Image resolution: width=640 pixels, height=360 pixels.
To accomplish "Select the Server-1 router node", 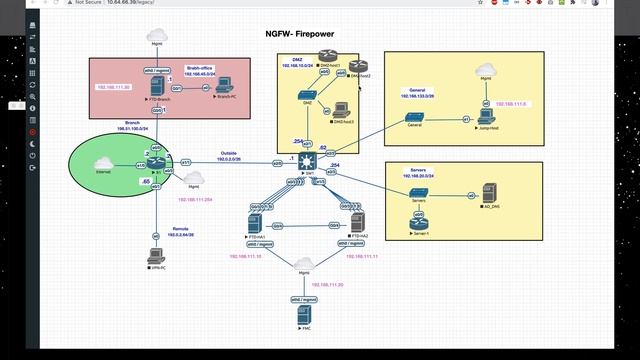I will [x=419, y=224].
